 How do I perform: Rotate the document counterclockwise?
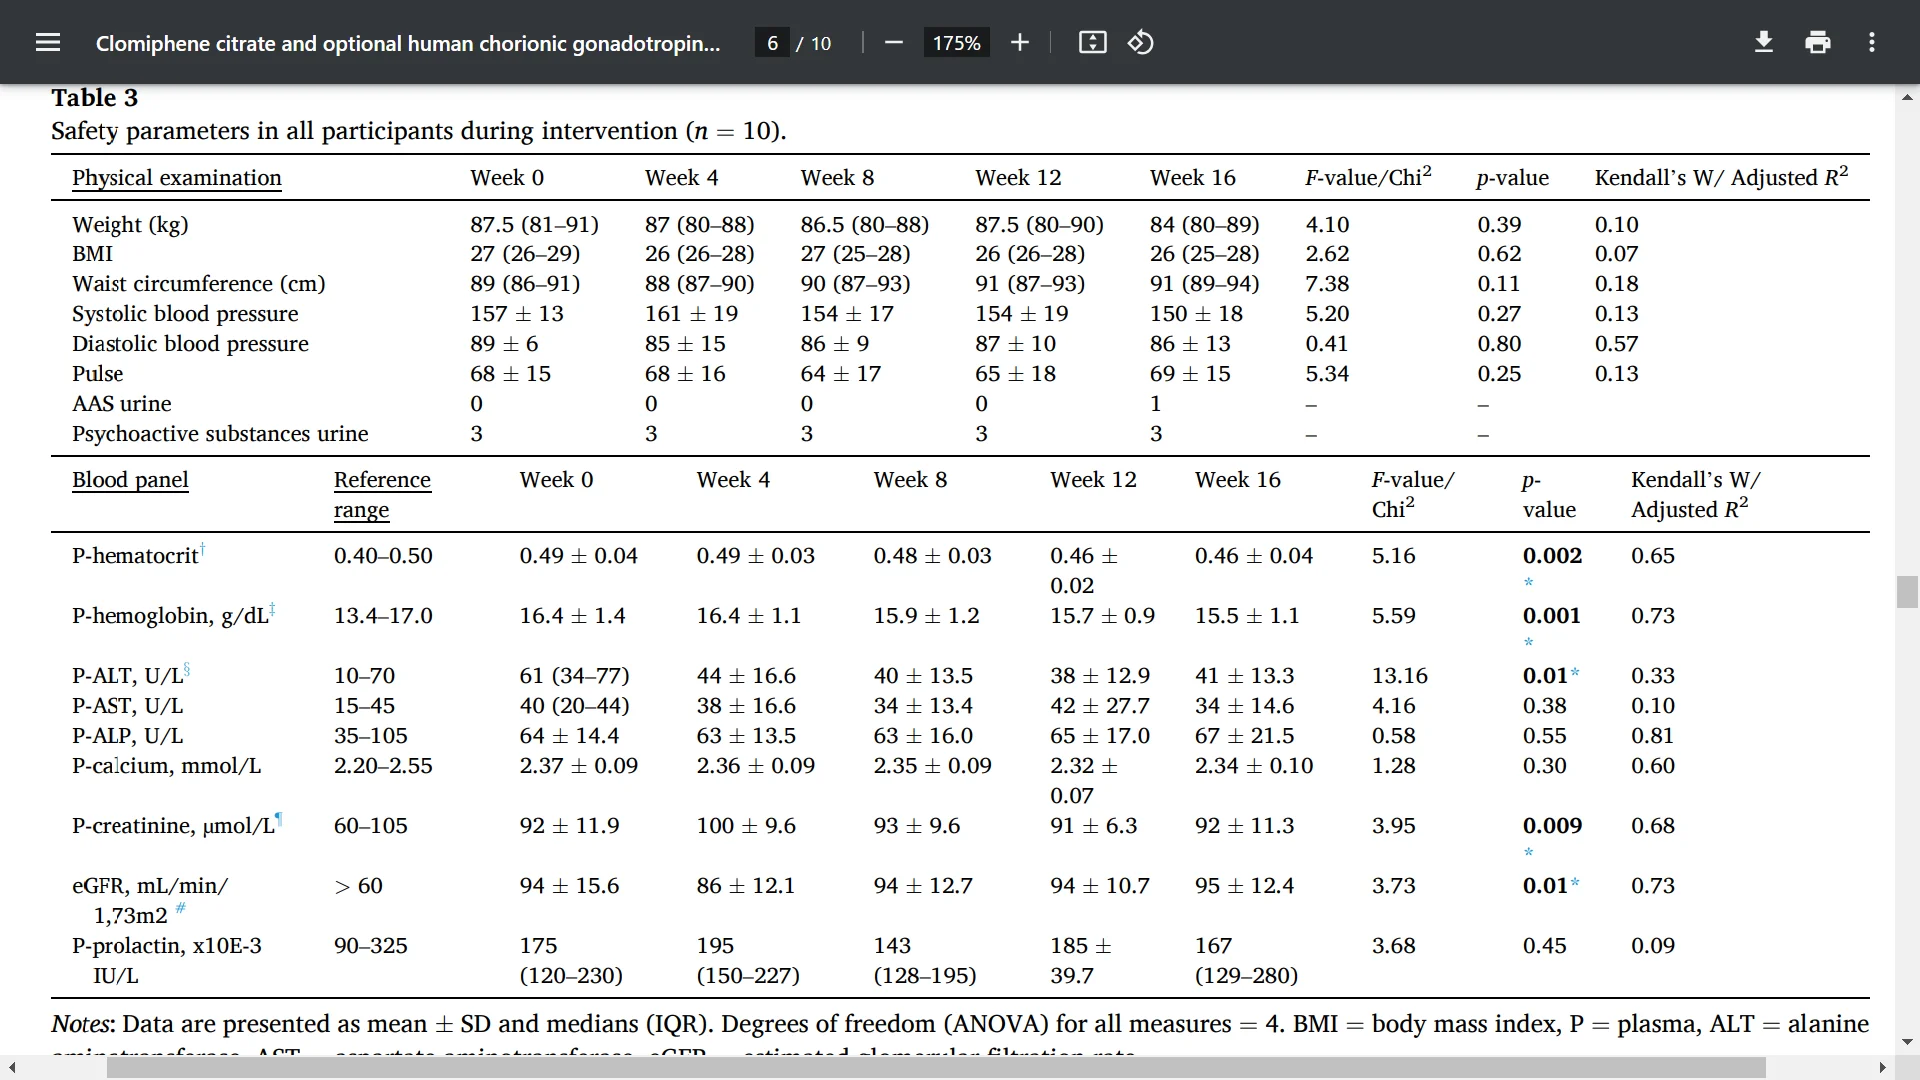click(1141, 42)
